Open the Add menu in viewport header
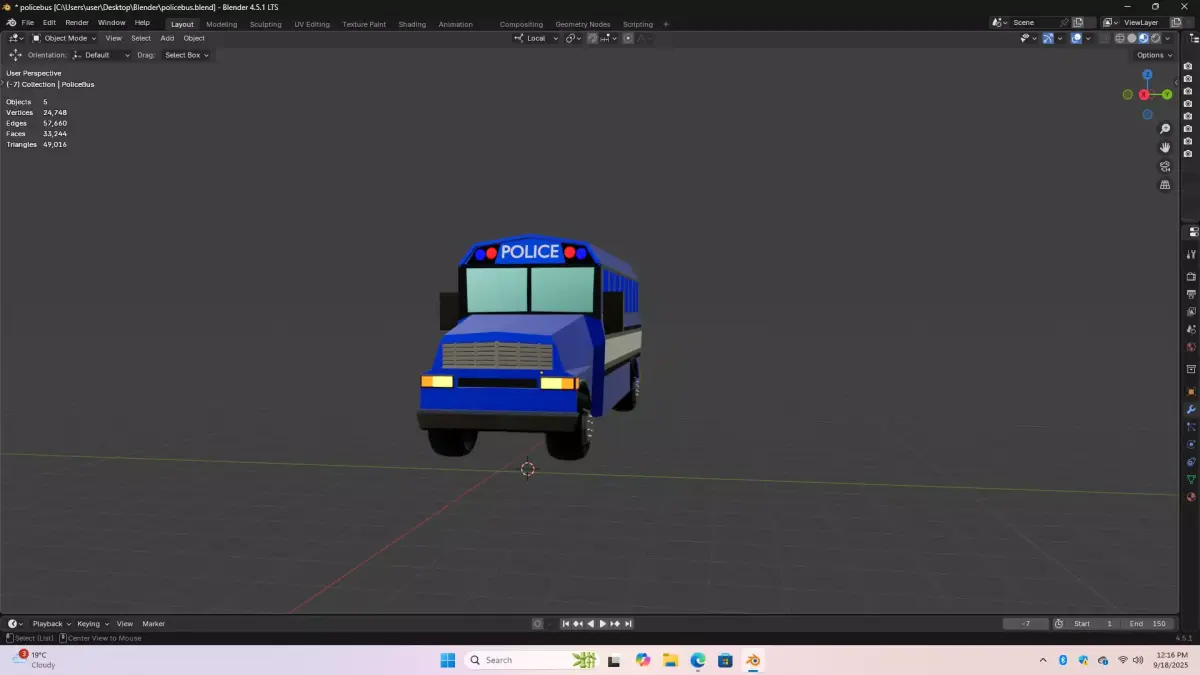1200x675 pixels. [167, 38]
